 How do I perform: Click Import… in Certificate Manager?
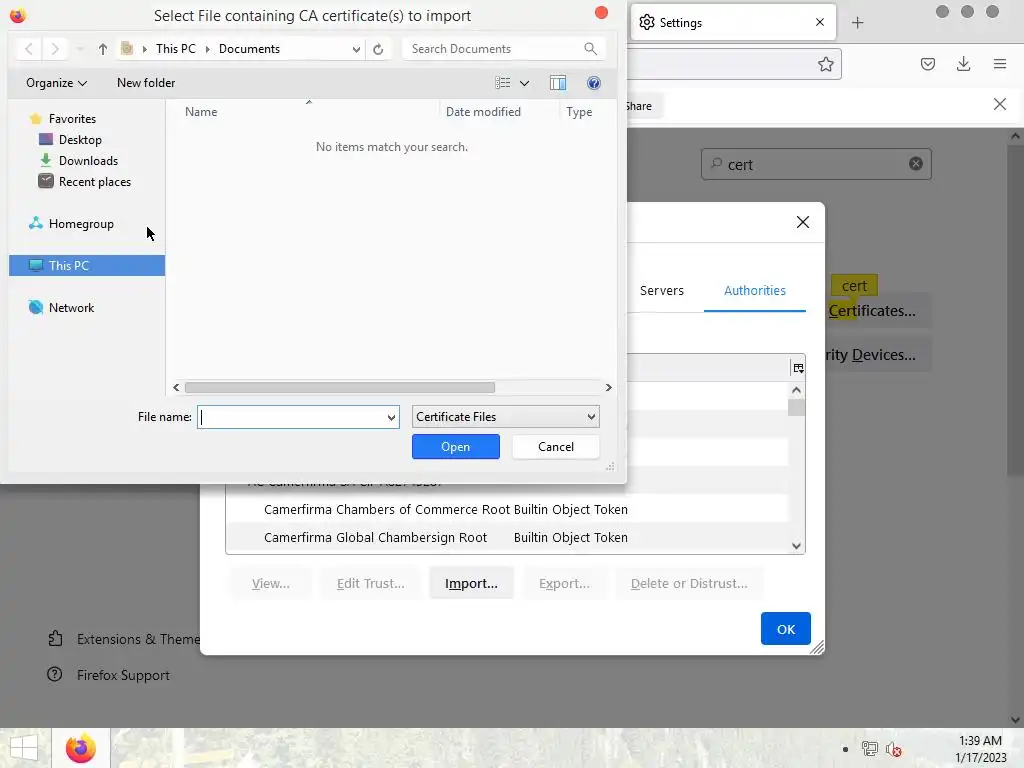(471, 583)
